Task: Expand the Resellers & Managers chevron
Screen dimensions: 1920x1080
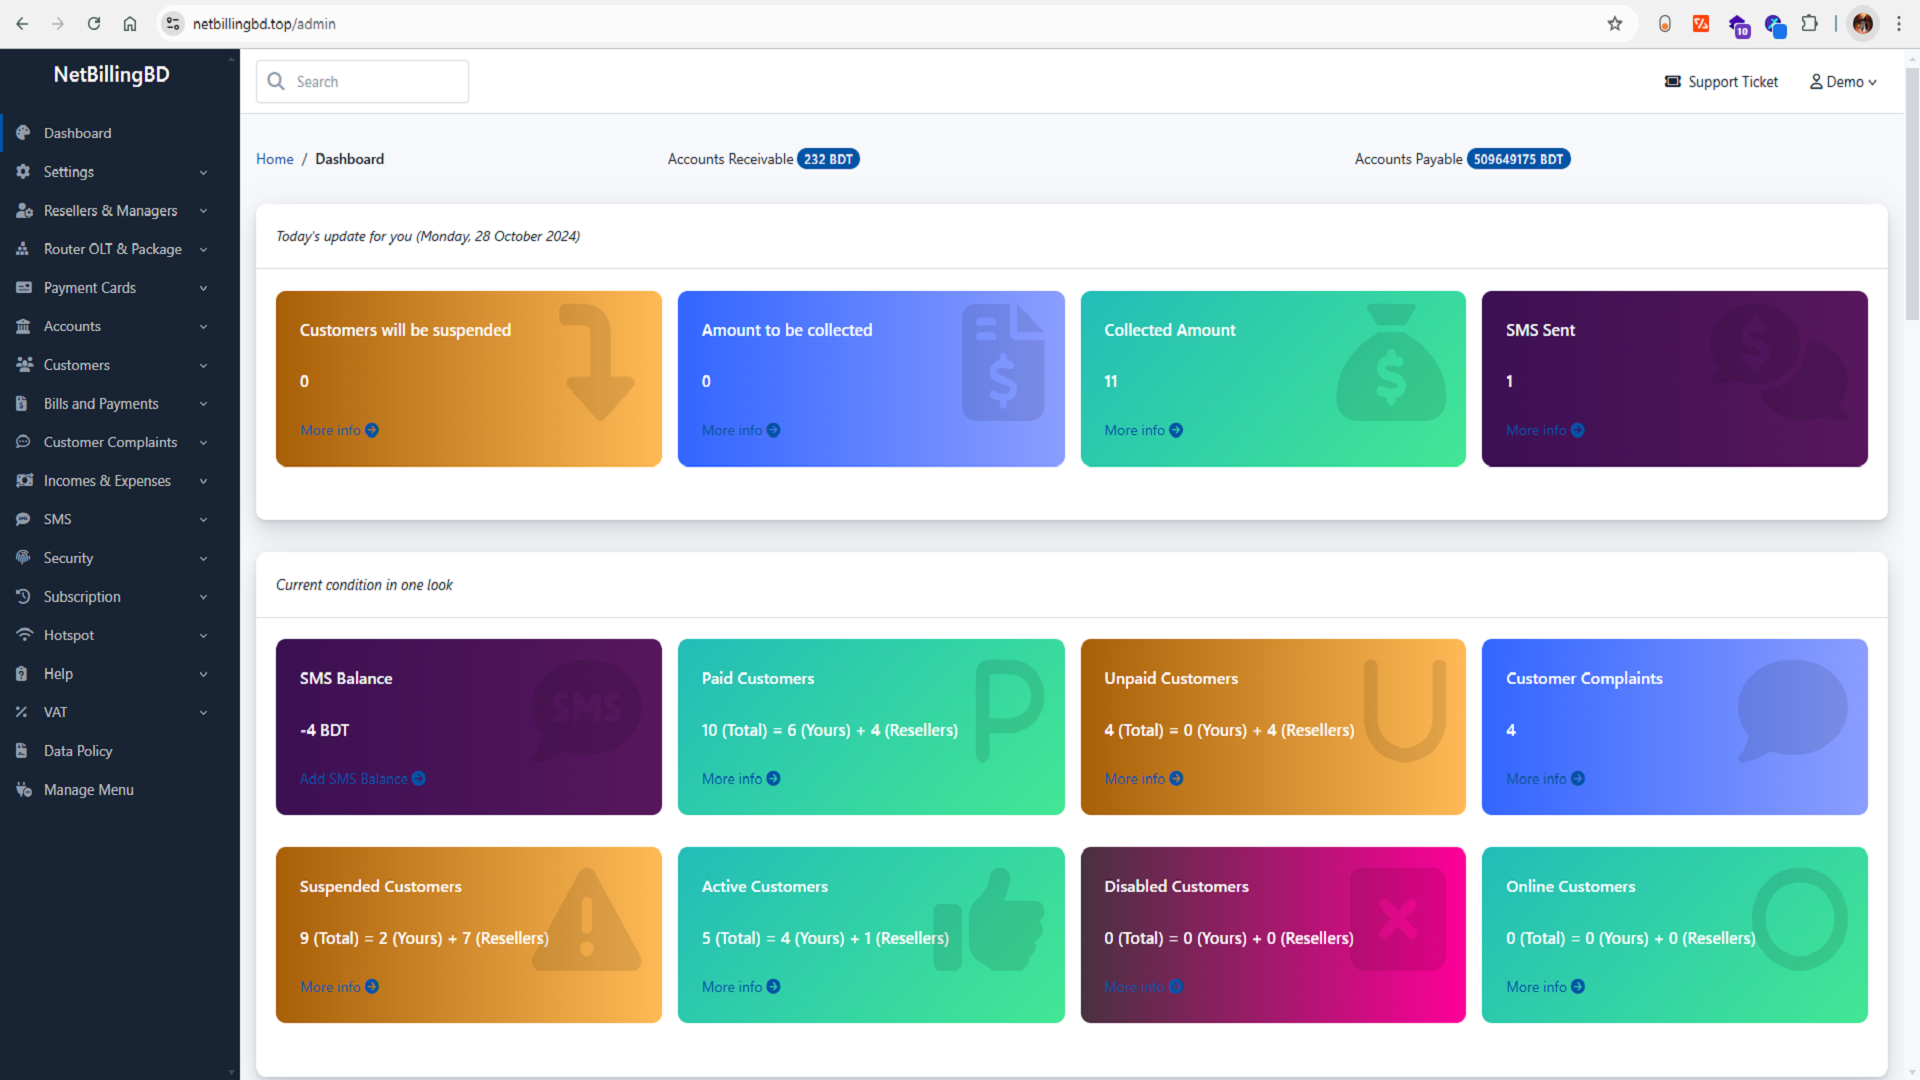Action: (203, 211)
